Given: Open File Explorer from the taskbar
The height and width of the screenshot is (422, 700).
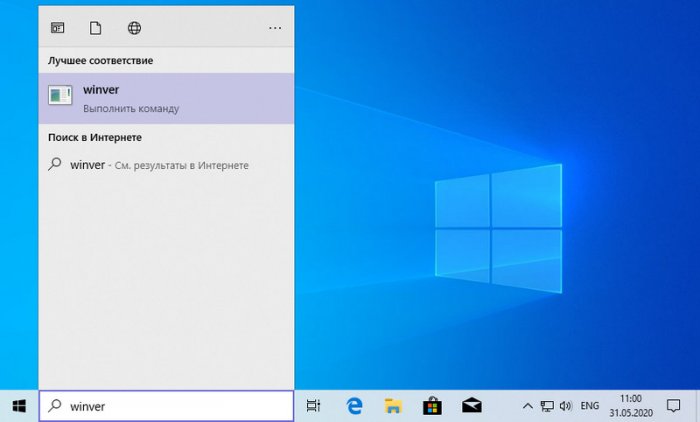Looking at the screenshot, I should coord(393,406).
